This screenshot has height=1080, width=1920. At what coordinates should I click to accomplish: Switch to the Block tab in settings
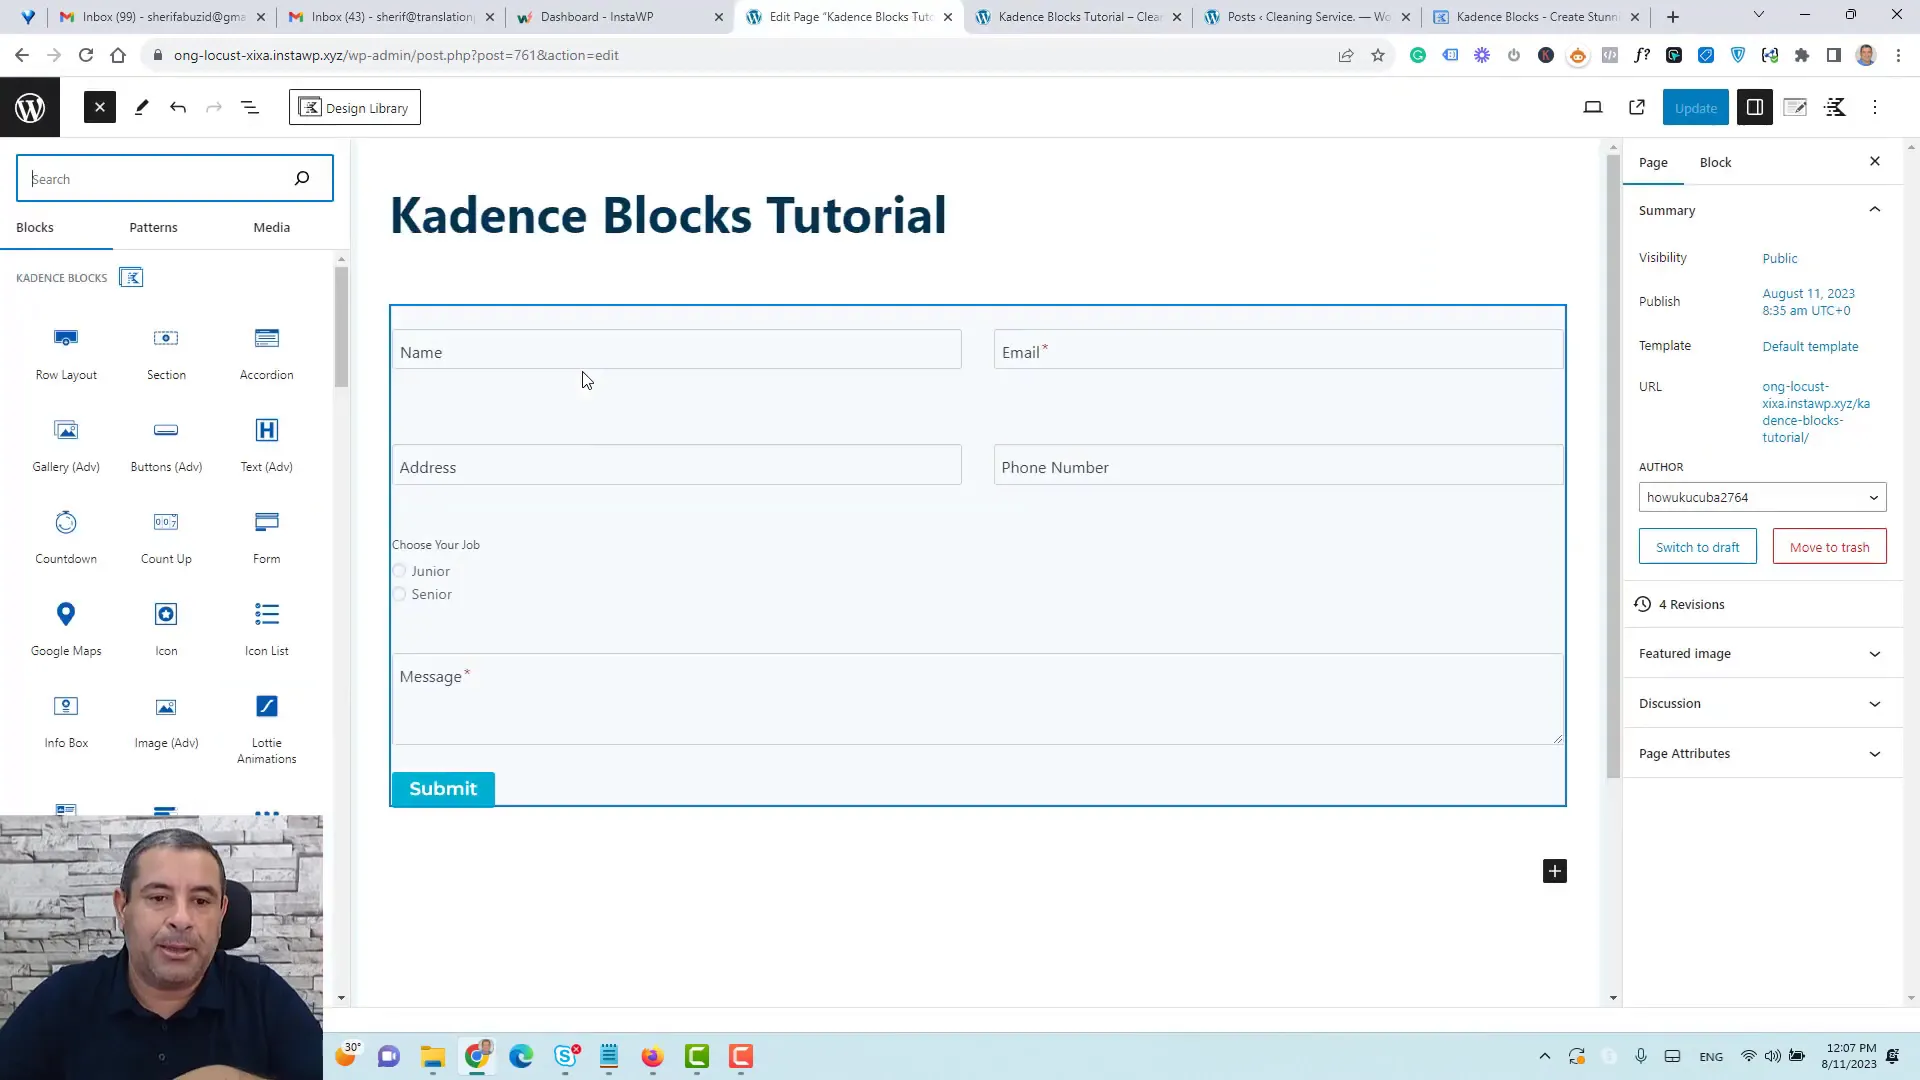pyautogui.click(x=1716, y=161)
